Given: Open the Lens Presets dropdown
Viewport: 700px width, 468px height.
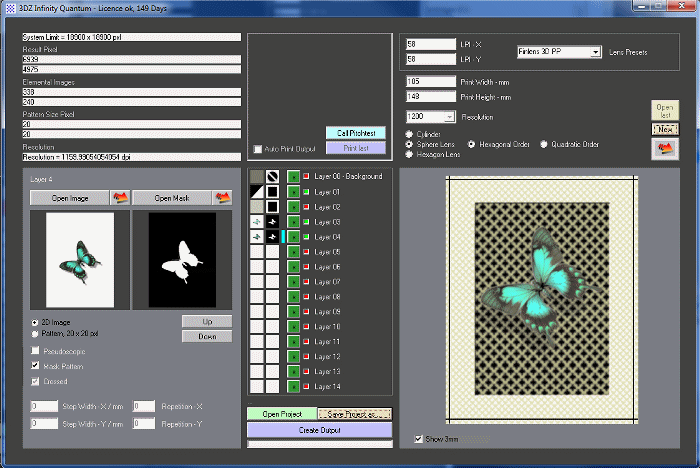Looking at the screenshot, I should tap(595, 51).
